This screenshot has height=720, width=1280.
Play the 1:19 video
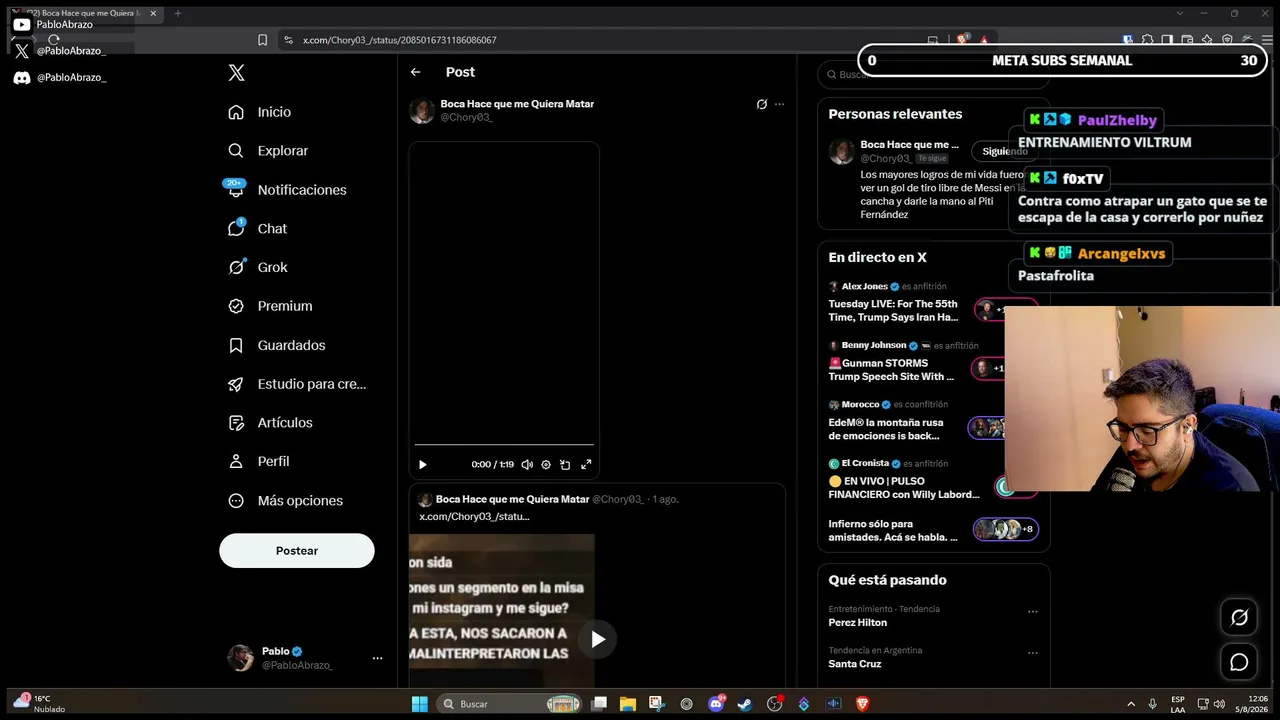click(422, 464)
